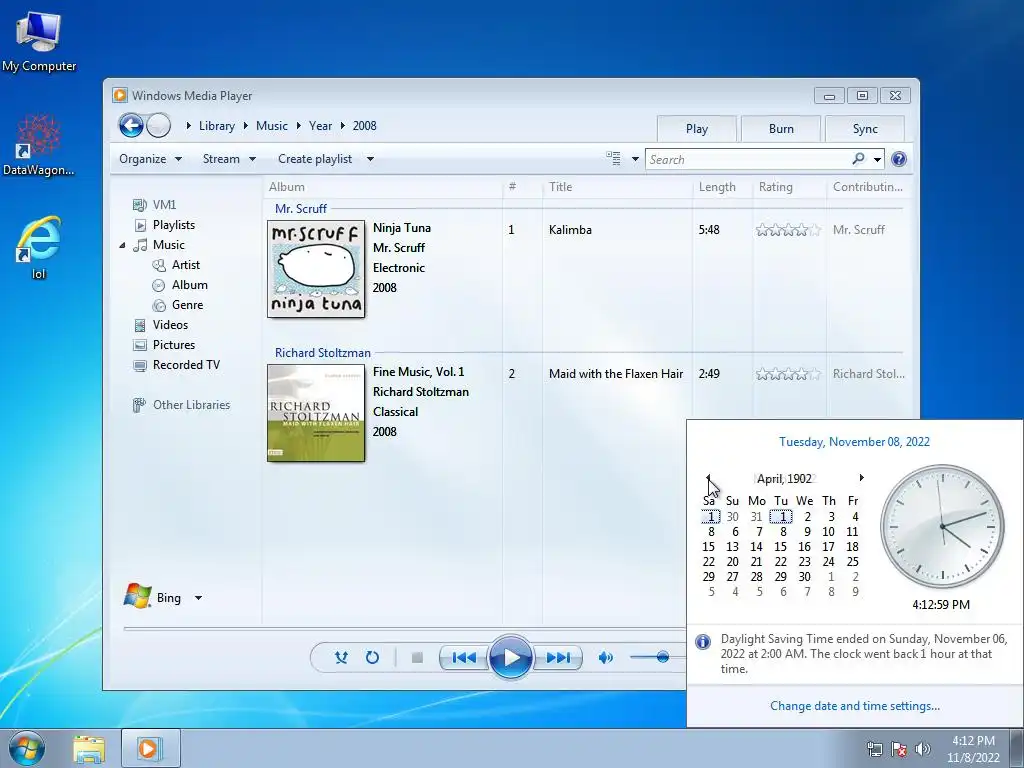Skip to the next track
1024x768 pixels.
558,658
